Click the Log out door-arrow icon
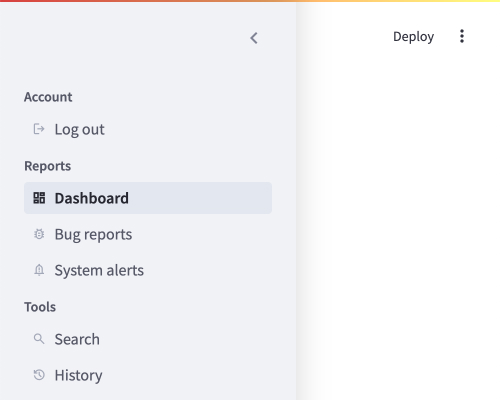This screenshot has width=500, height=400. pyautogui.click(x=39, y=129)
